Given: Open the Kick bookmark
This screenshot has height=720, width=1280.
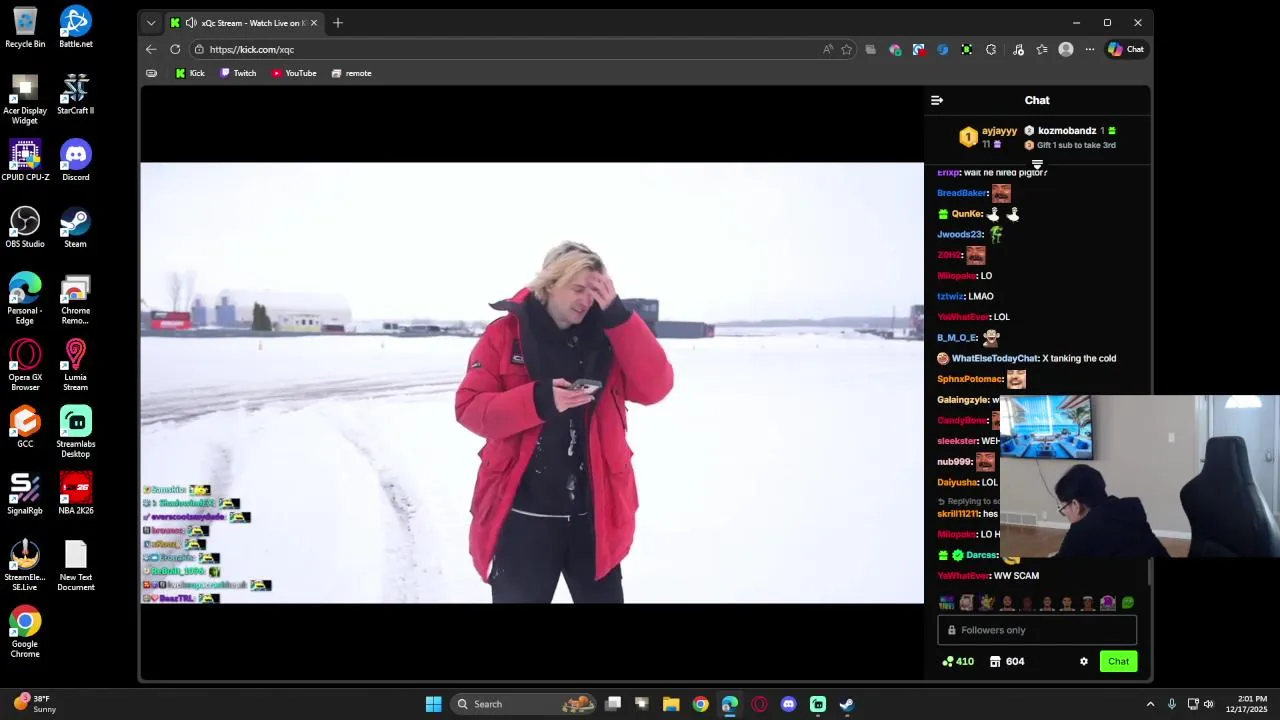Looking at the screenshot, I should coord(190,73).
